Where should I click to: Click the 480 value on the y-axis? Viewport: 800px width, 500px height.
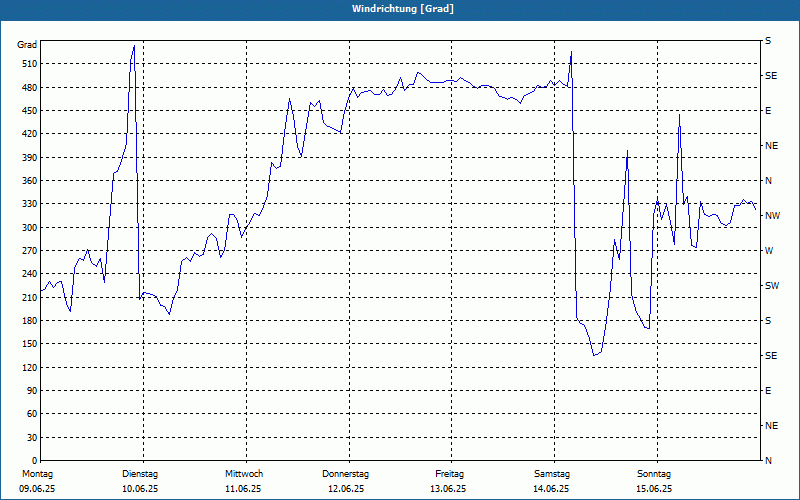tap(30, 88)
